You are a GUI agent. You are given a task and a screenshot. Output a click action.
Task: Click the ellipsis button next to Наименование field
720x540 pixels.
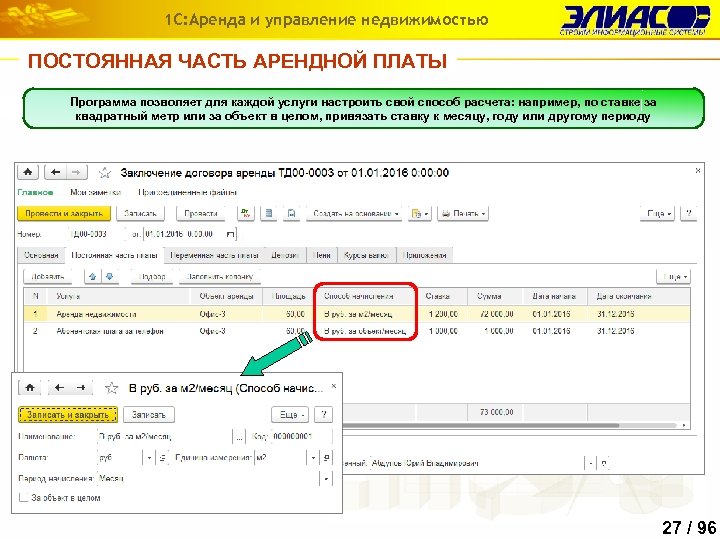tap(239, 436)
